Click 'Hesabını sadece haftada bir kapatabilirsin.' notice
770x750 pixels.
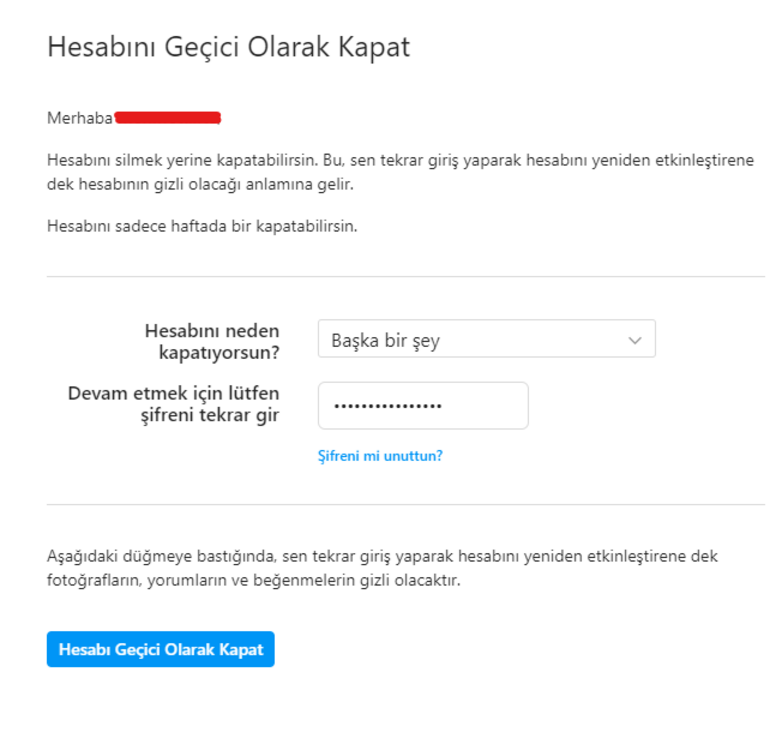pyautogui.click(x=201, y=226)
